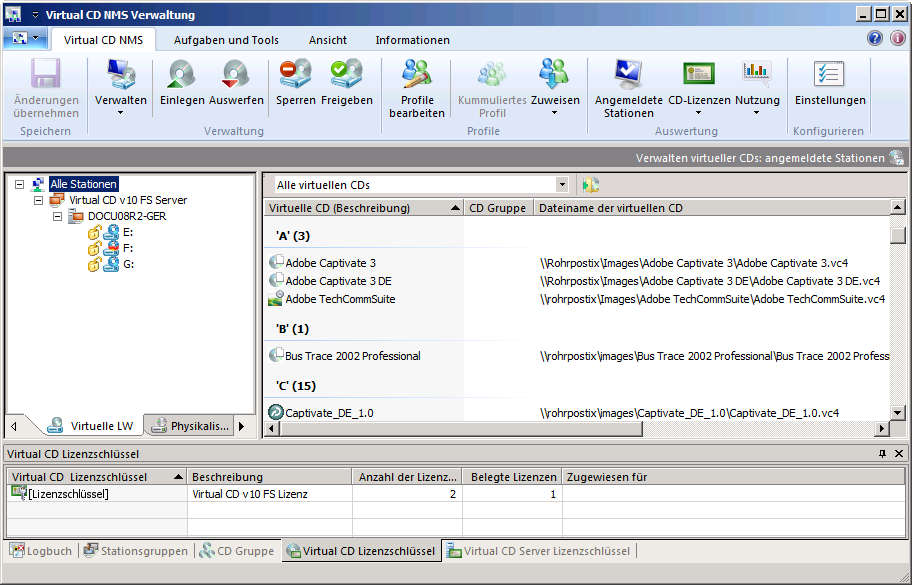912x585 pixels.
Task: Click the Auswerfen eject icon
Action: click(x=236, y=76)
